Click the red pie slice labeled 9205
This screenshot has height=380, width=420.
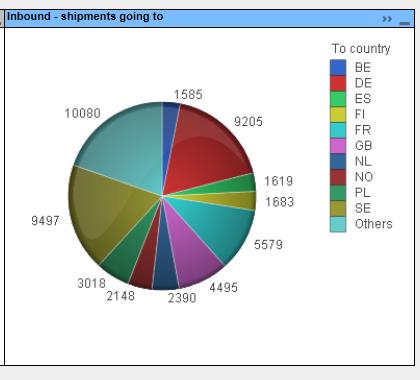tap(203, 150)
